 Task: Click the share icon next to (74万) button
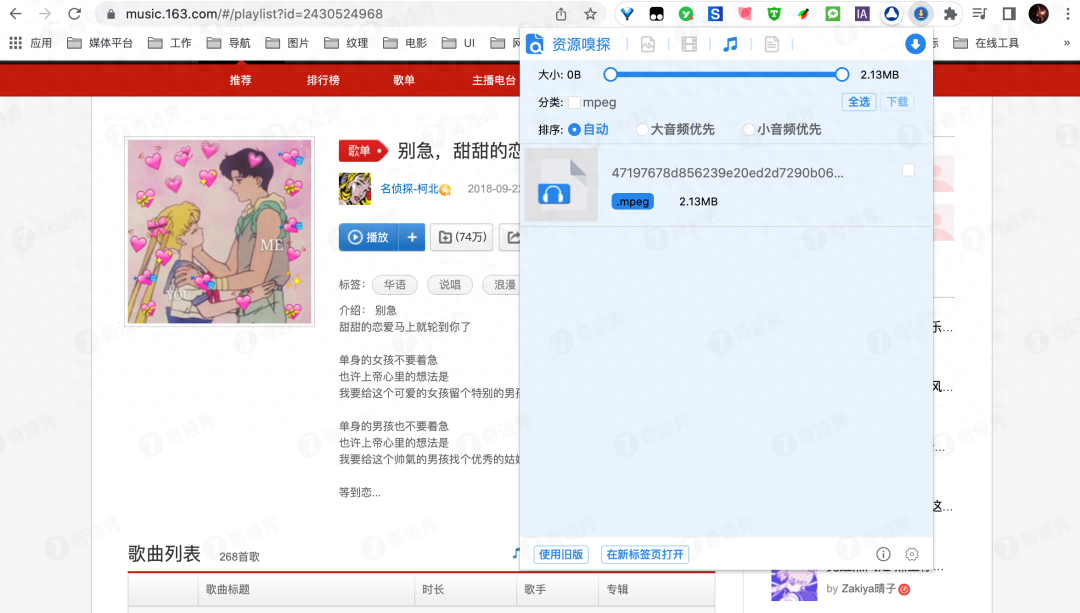tap(513, 237)
